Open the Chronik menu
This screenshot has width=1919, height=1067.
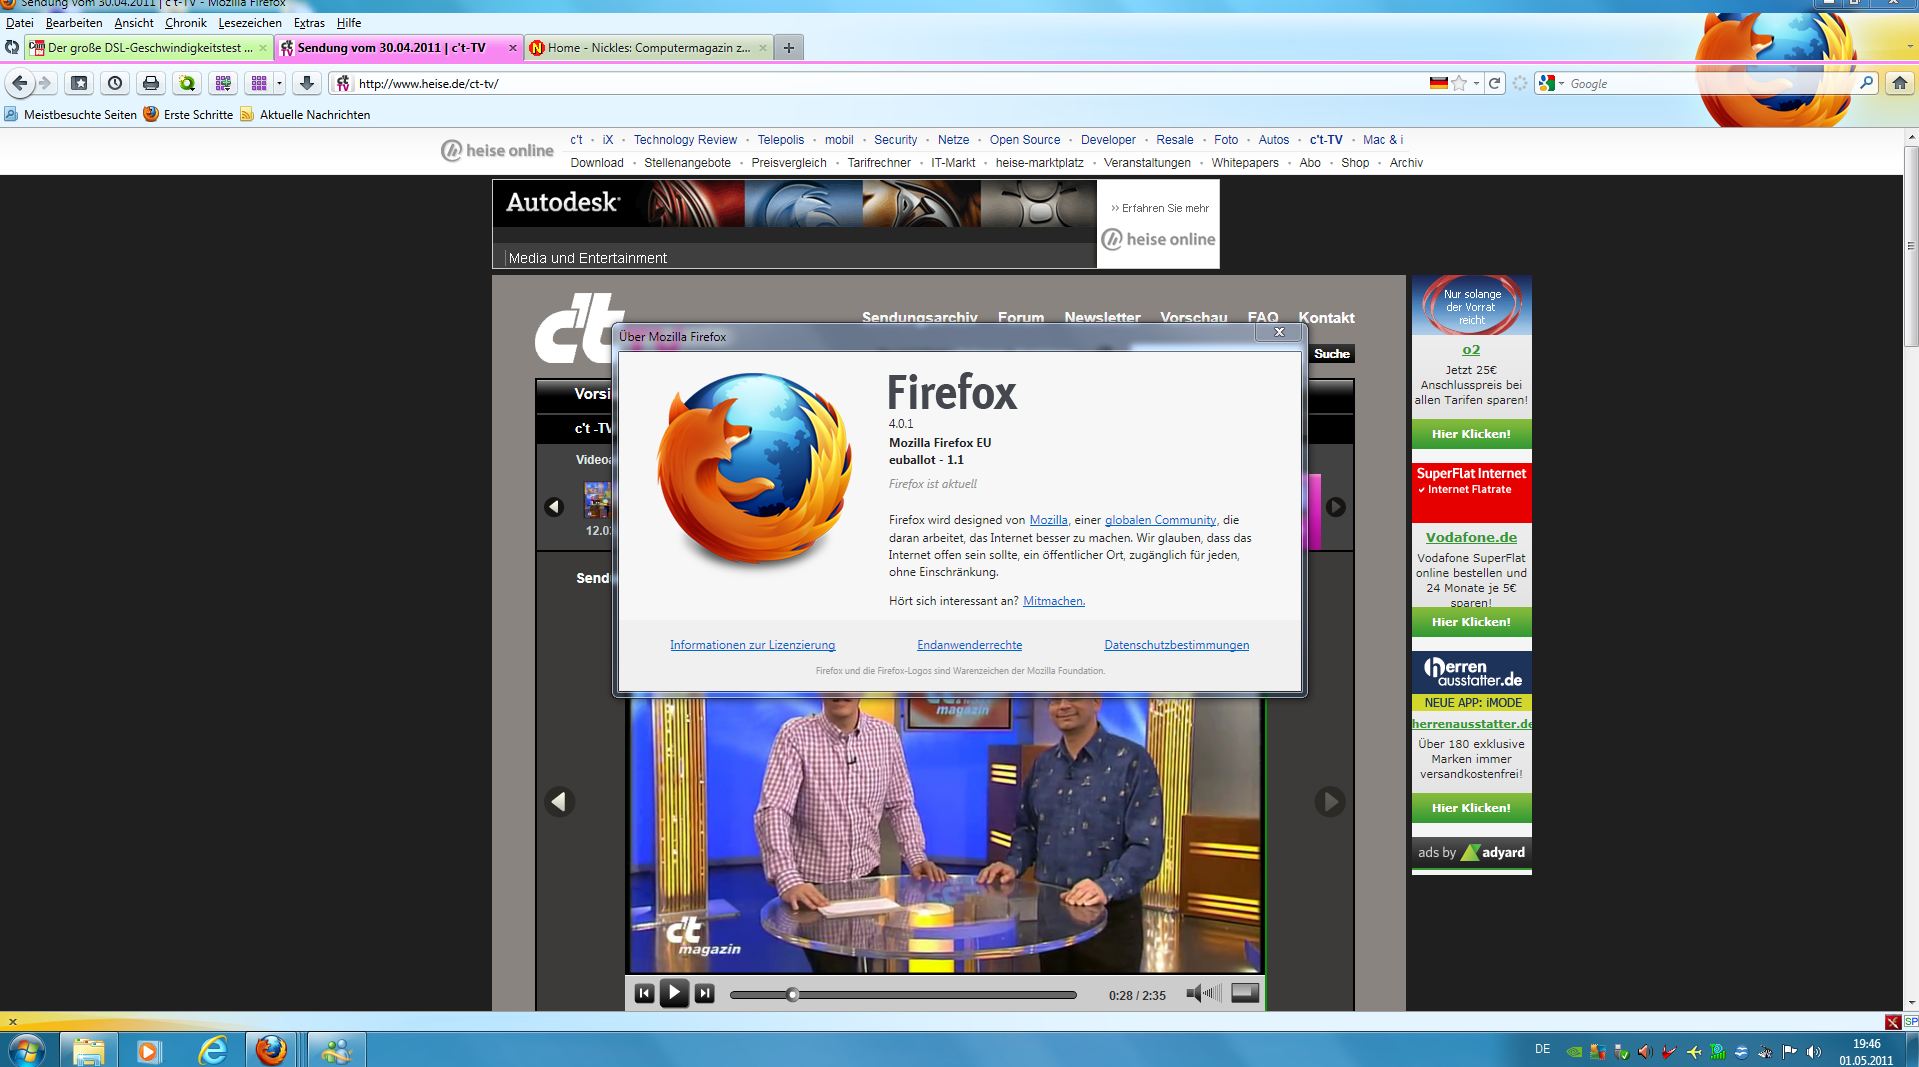[x=186, y=22]
